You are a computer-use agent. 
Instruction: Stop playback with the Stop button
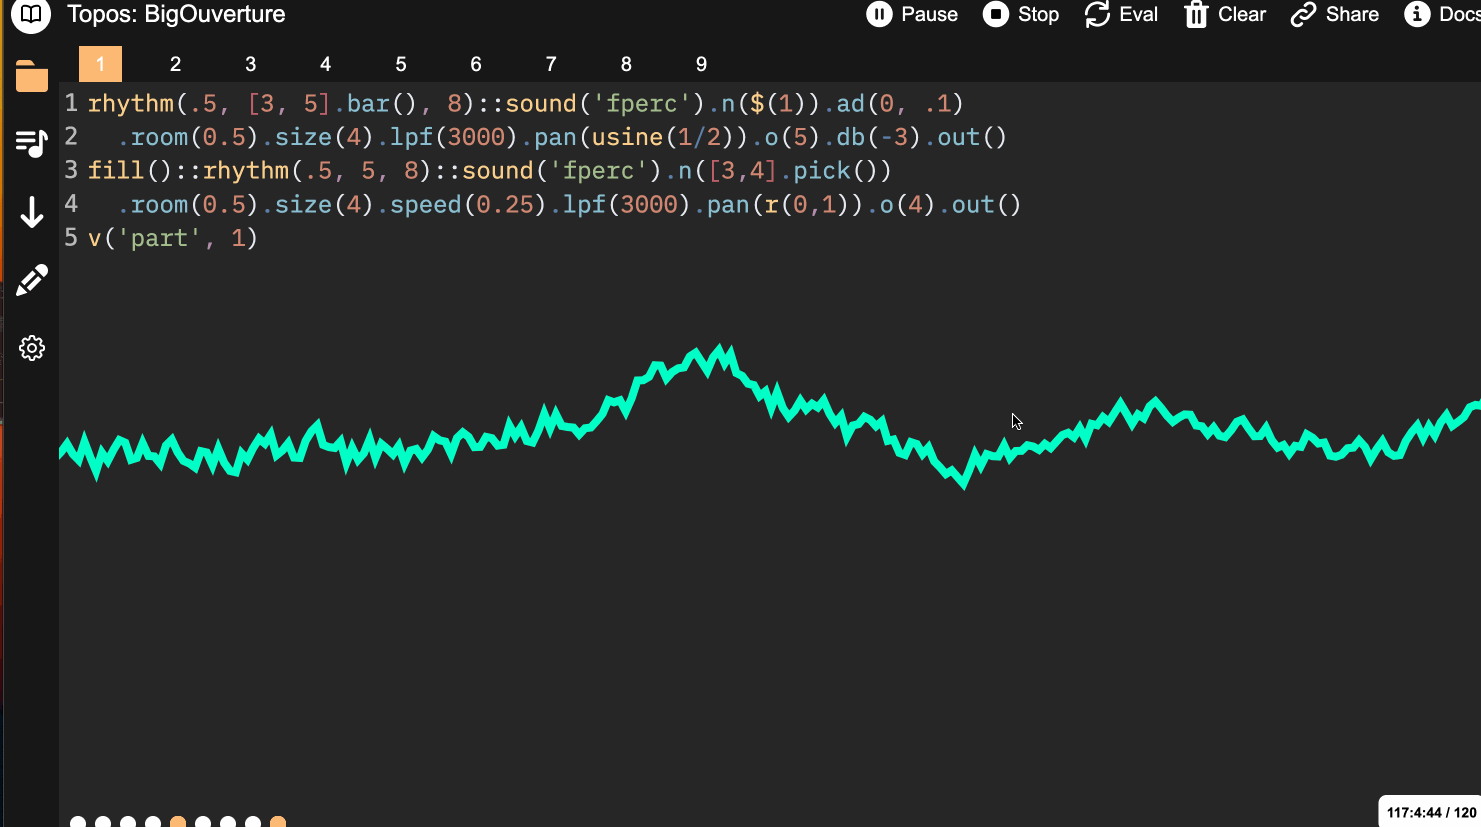point(1021,15)
